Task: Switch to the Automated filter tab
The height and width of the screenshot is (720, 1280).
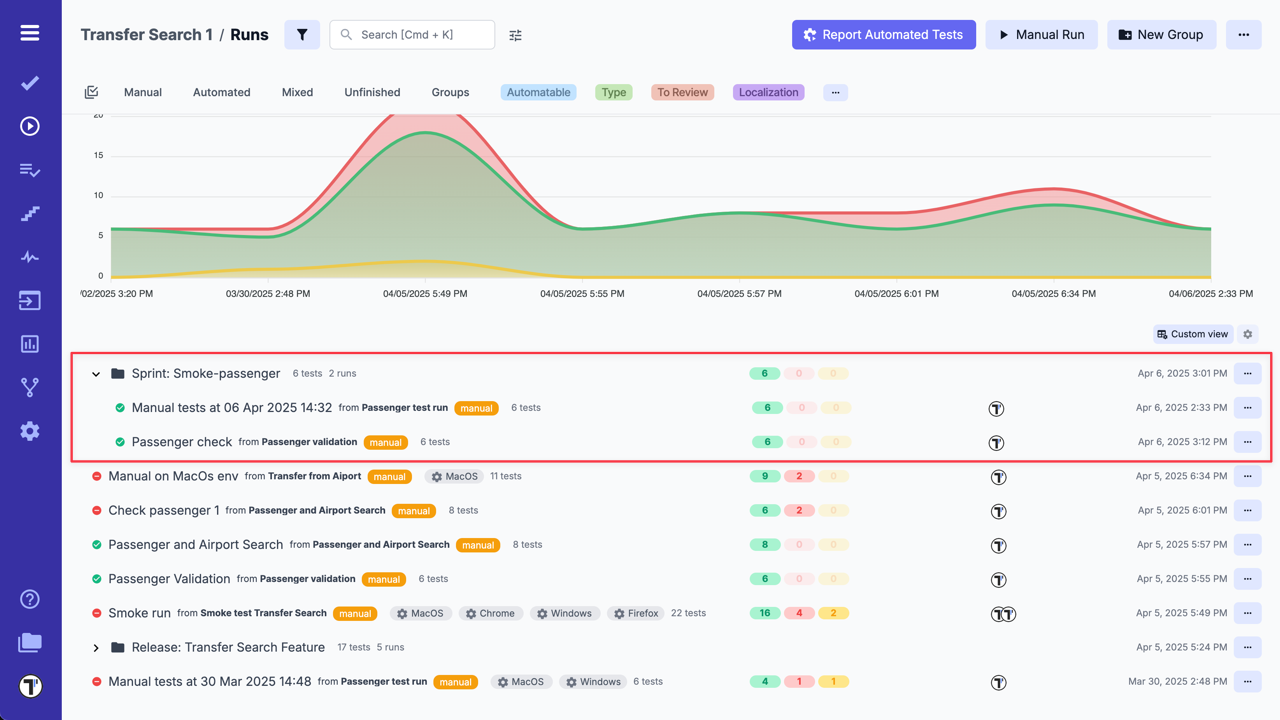Action: click(x=221, y=91)
